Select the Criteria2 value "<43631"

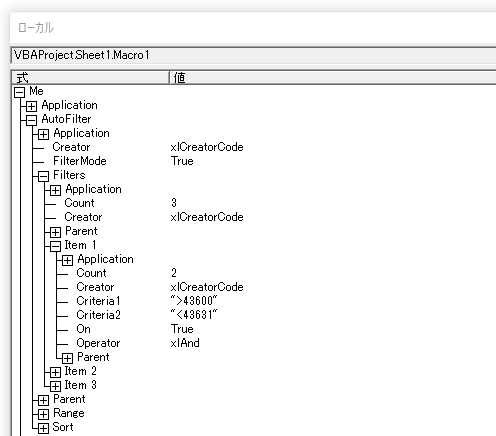[x=194, y=315]
